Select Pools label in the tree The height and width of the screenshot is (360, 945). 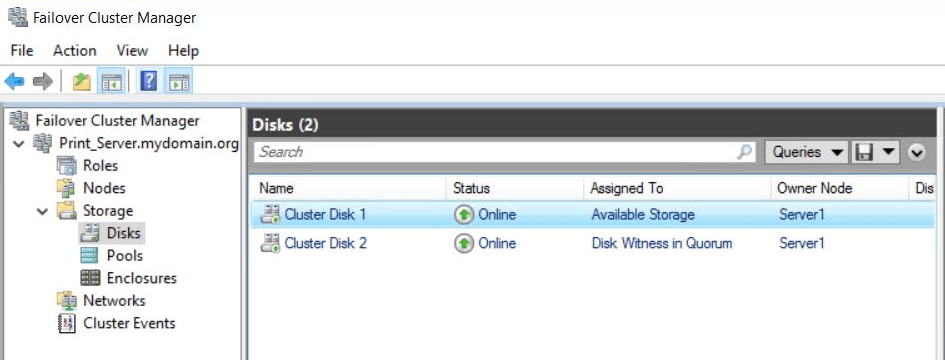[125, 256]
